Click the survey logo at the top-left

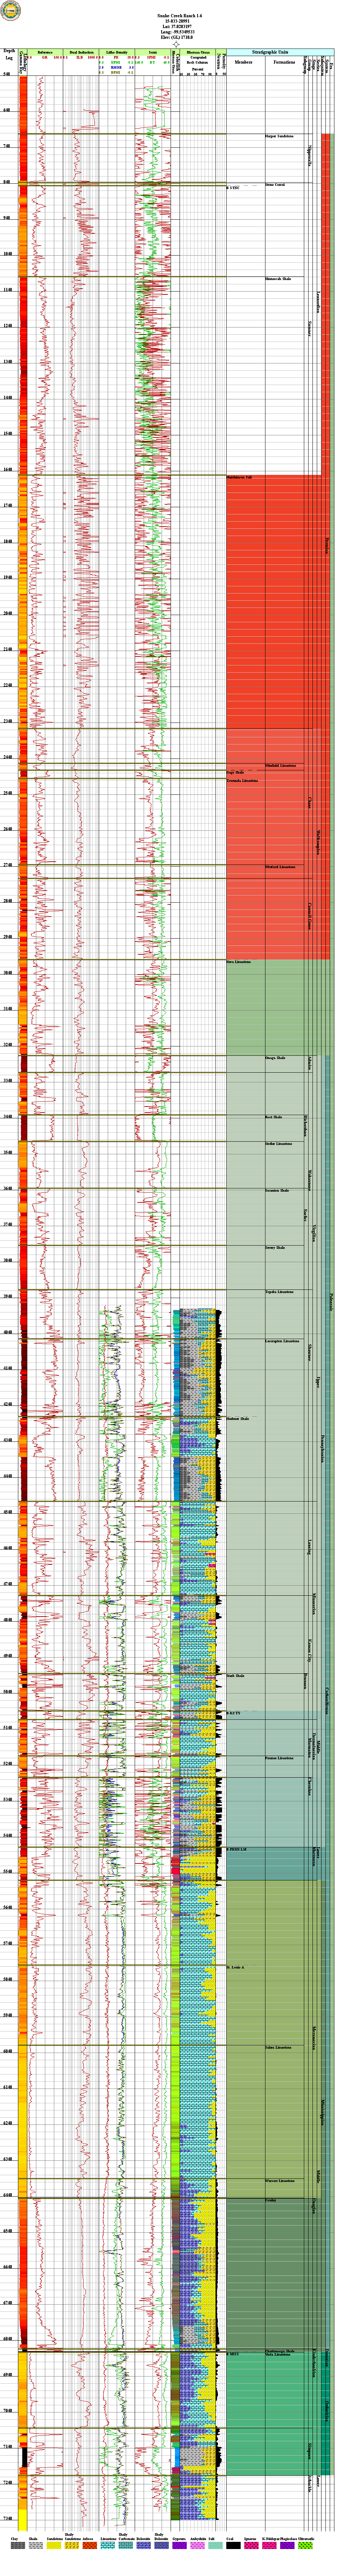pos(11,11)
